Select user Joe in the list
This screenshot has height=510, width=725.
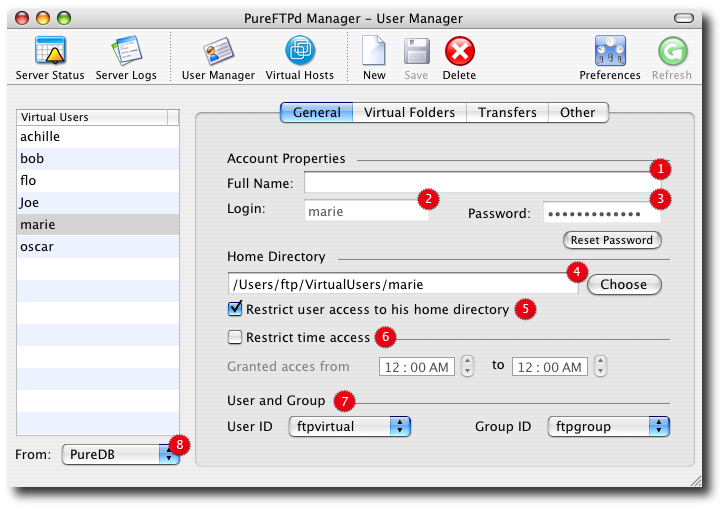point(98,203)
